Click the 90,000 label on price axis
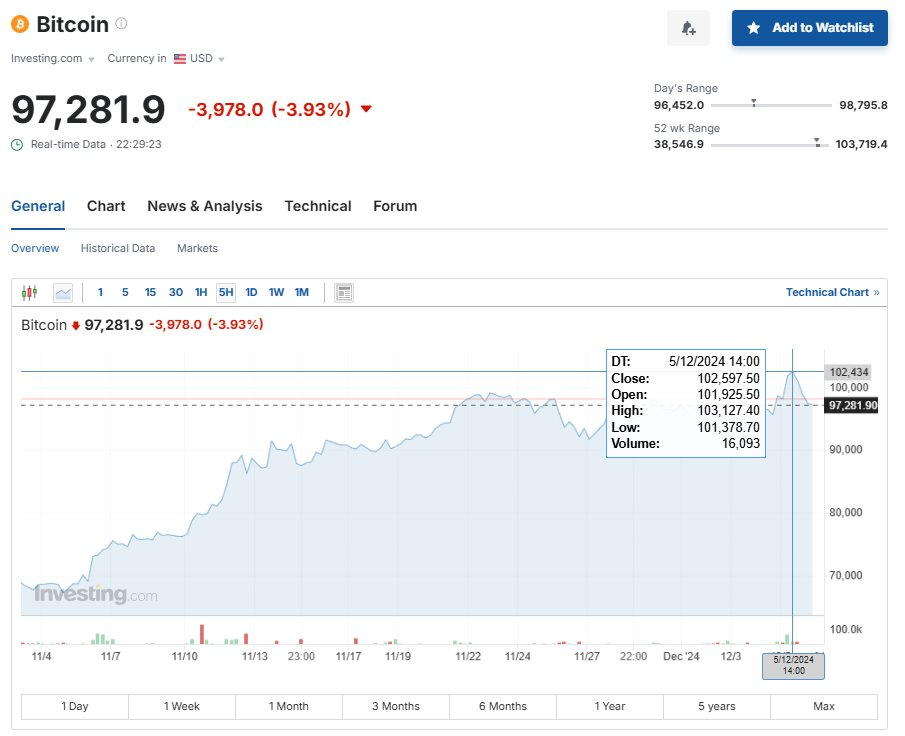905x736 pixels. click(846, 450)
